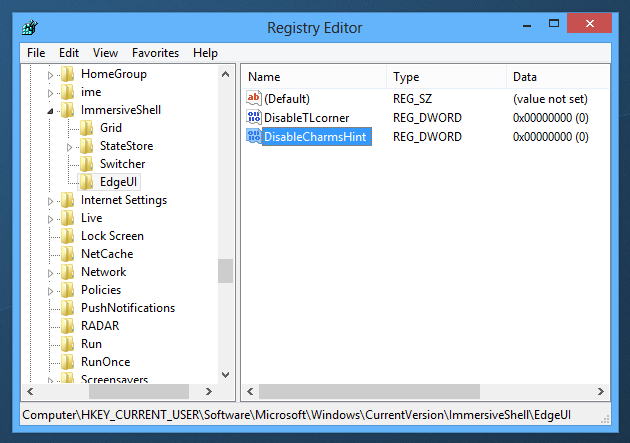Click the status bar registry path

(x=297, y=415)
